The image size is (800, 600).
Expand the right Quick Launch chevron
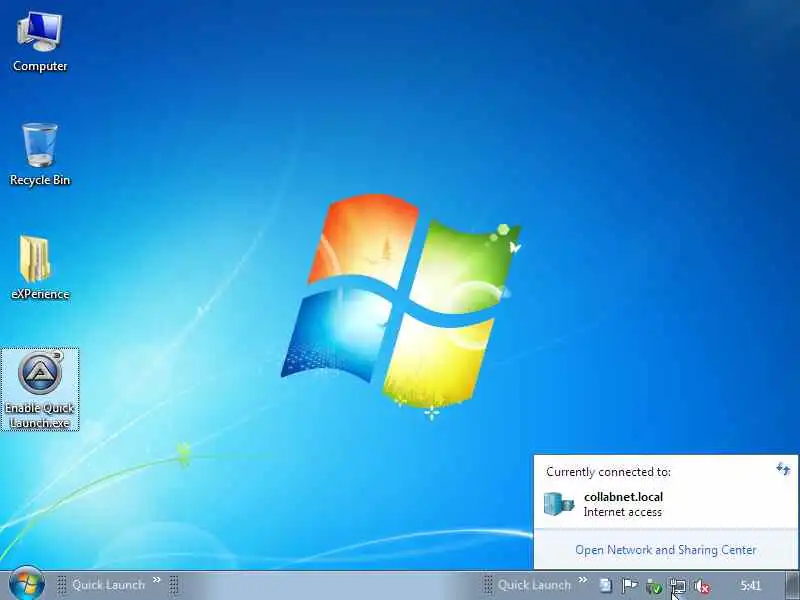pyautogui.click(x=582, y=580)
